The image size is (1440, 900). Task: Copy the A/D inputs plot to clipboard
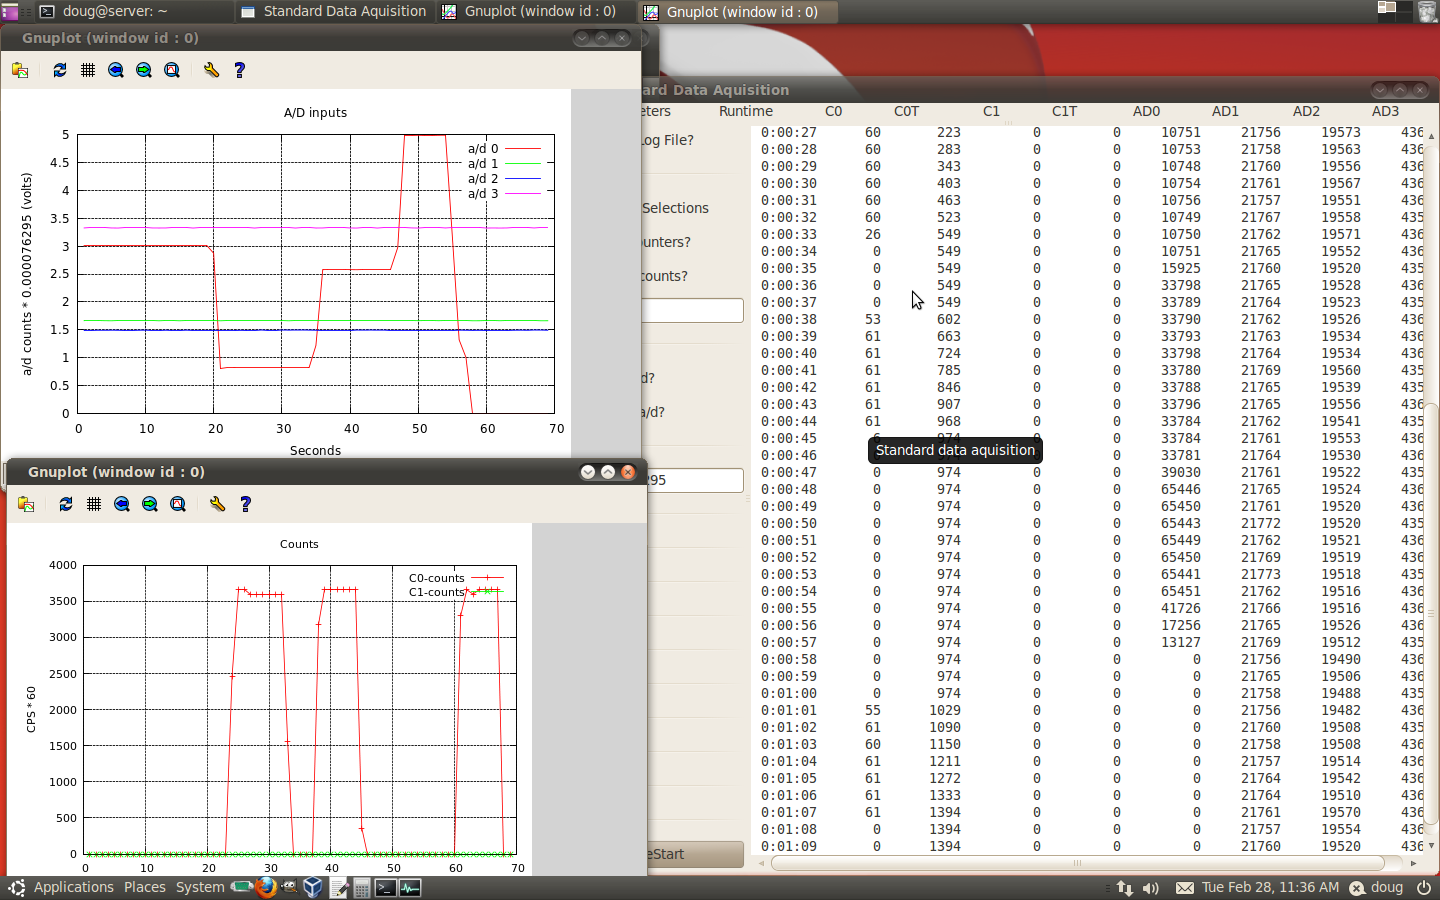pos(20,70)
